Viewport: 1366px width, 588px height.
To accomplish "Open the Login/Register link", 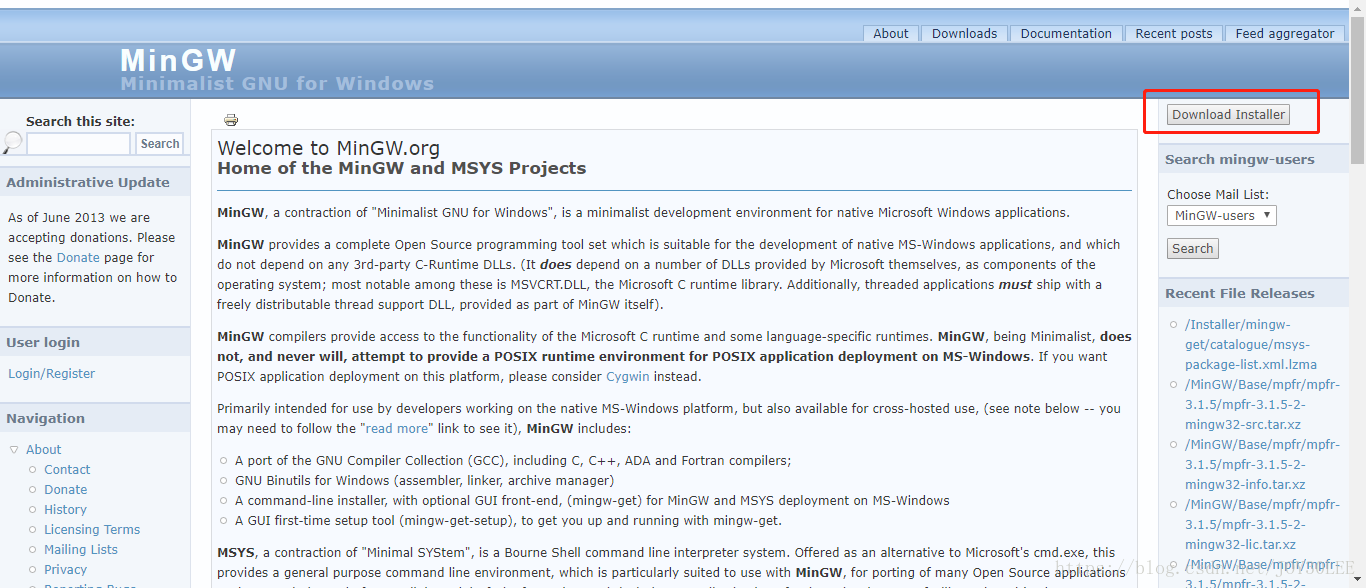I will point(52,373).
